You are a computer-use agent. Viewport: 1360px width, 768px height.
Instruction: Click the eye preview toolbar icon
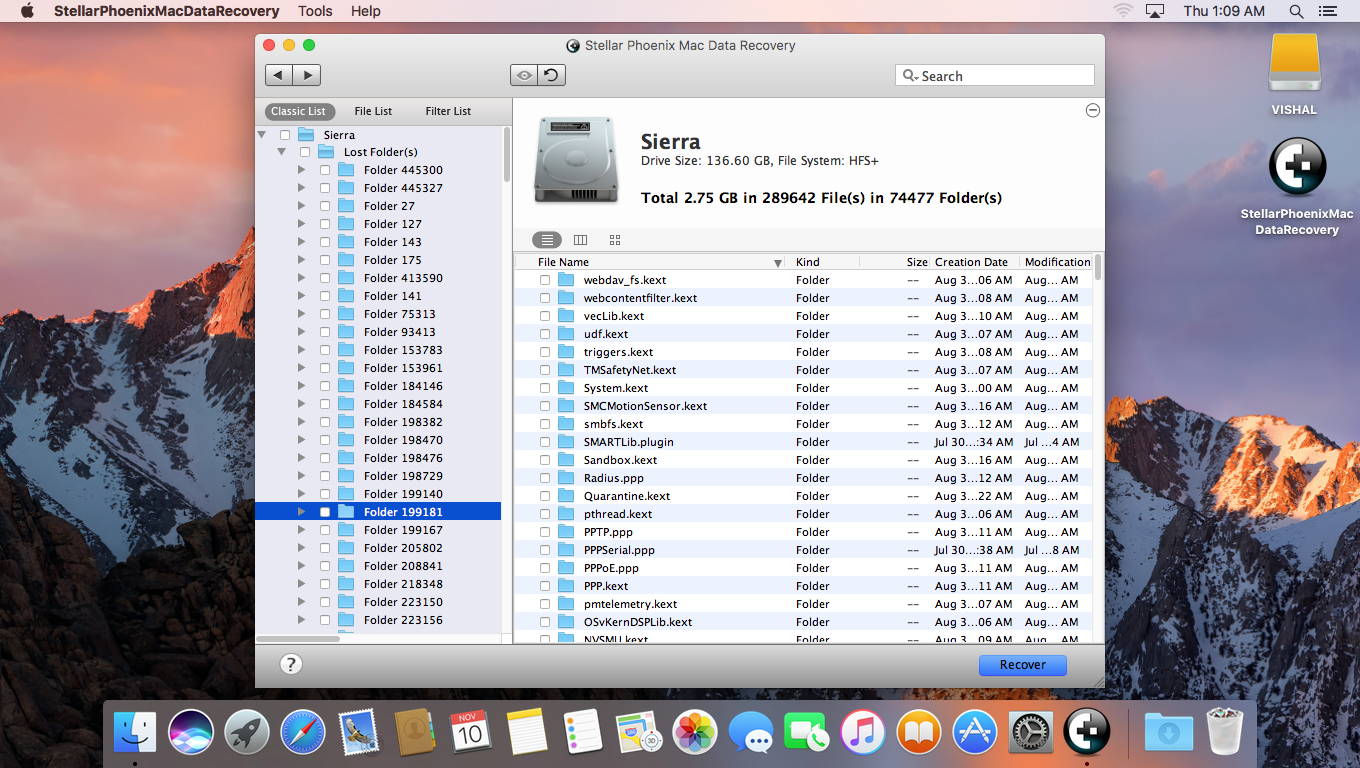pyautogui.click(x=524, y=75)
